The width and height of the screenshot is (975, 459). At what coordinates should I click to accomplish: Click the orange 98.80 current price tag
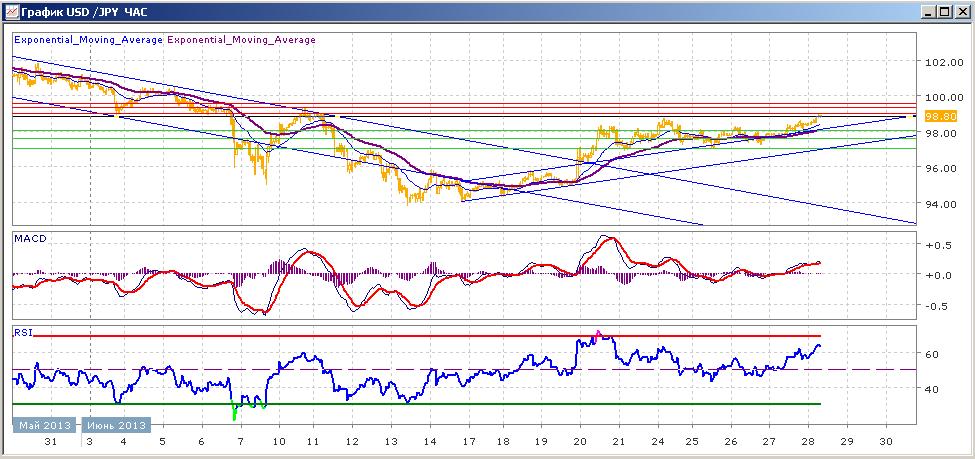click(x=940, y=116)
